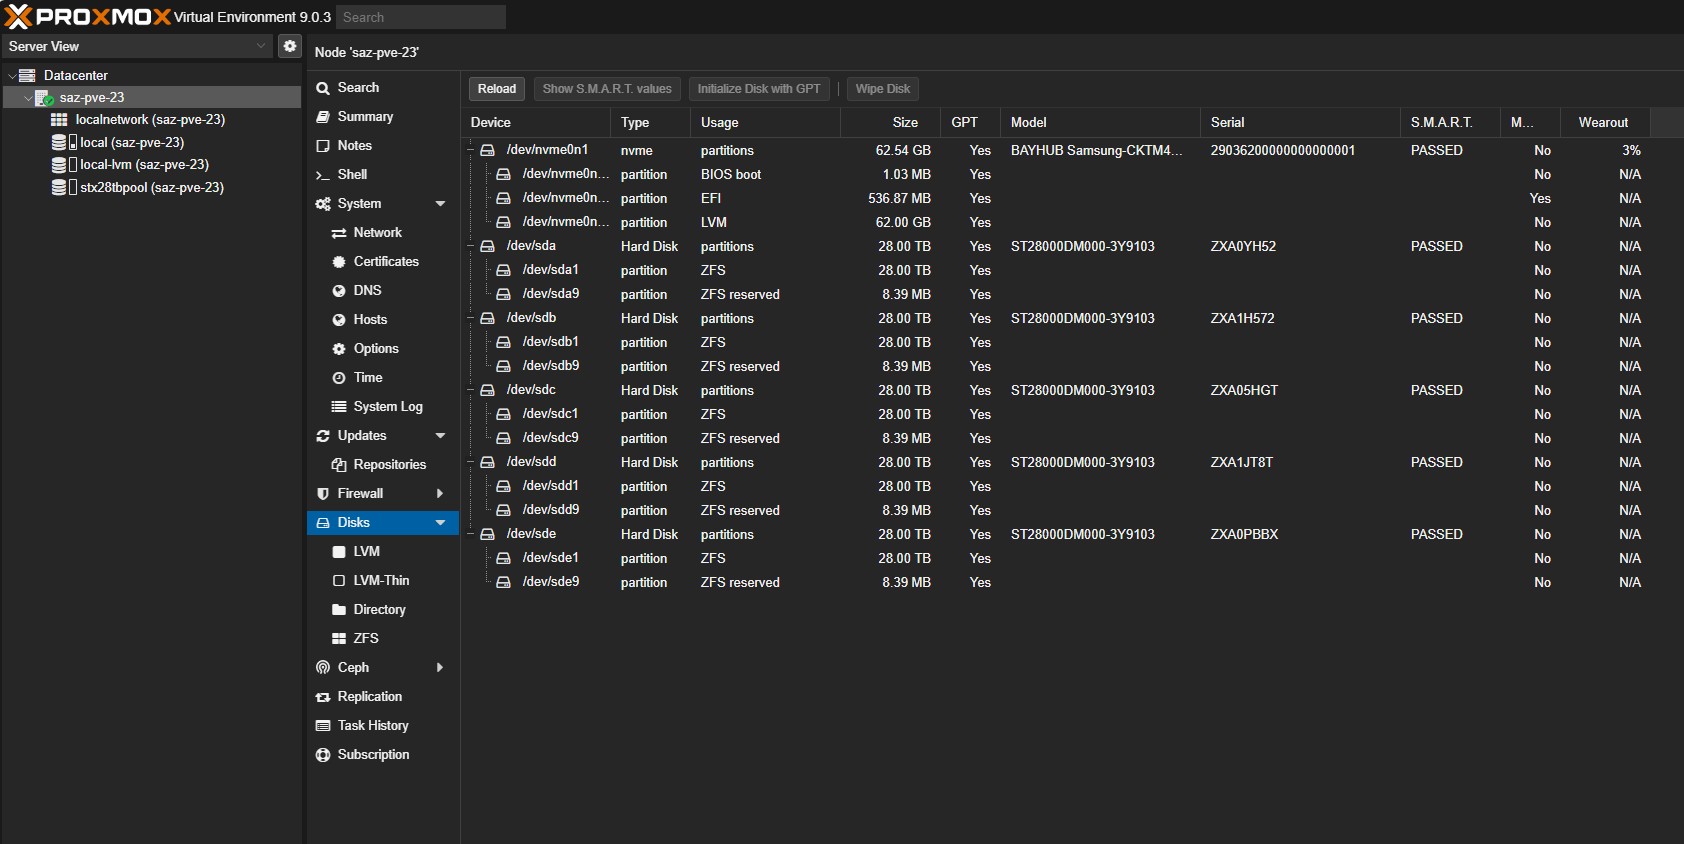1684x844 pixels.
Task: Collapse the System submenu arrow
Action: [x=440, y=204]
